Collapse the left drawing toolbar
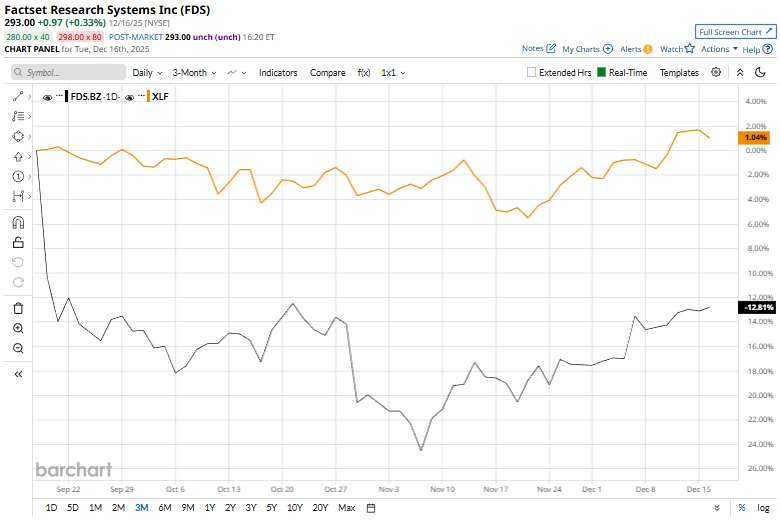 tap(18, 374)
